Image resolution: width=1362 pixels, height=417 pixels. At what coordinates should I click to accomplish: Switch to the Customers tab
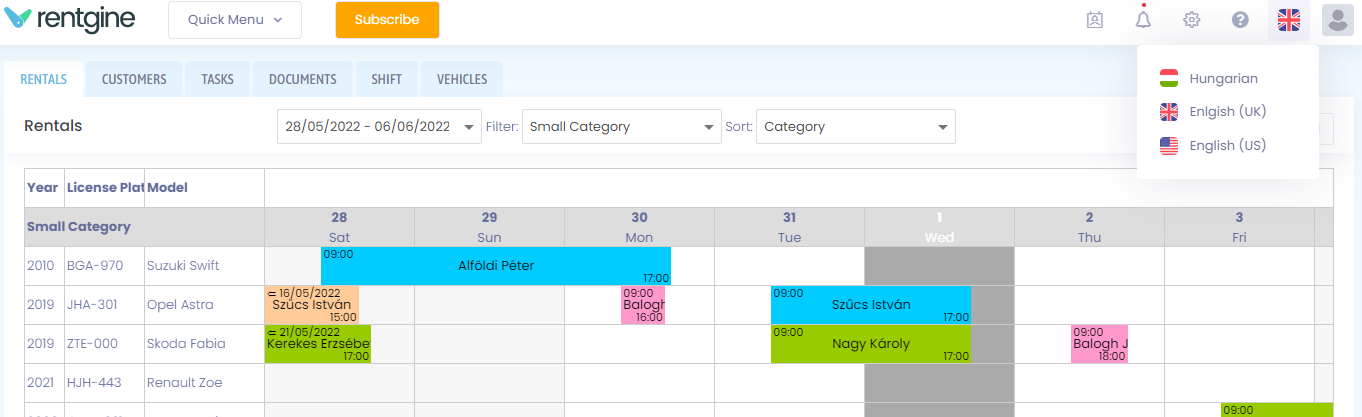134,79
